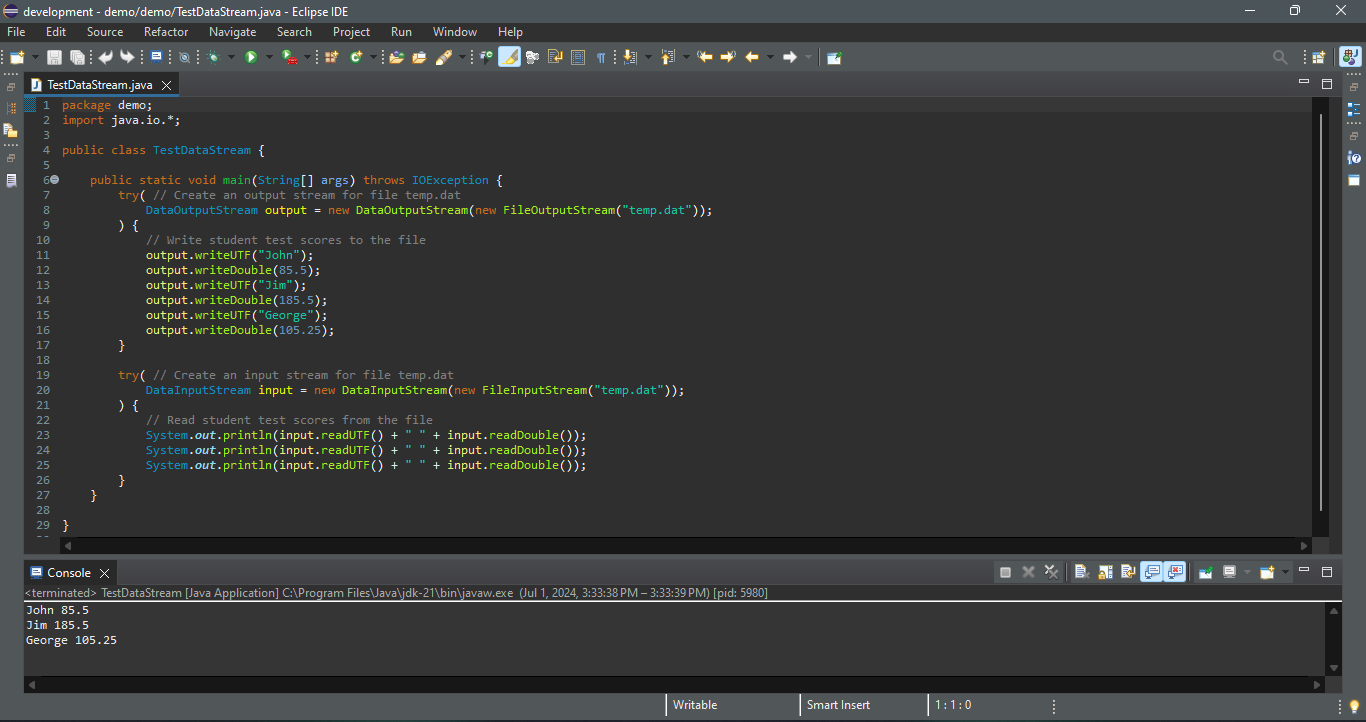Click the Pin Console icon
The width and height of the screenshot is (1366, 722).
point(1206,572)
